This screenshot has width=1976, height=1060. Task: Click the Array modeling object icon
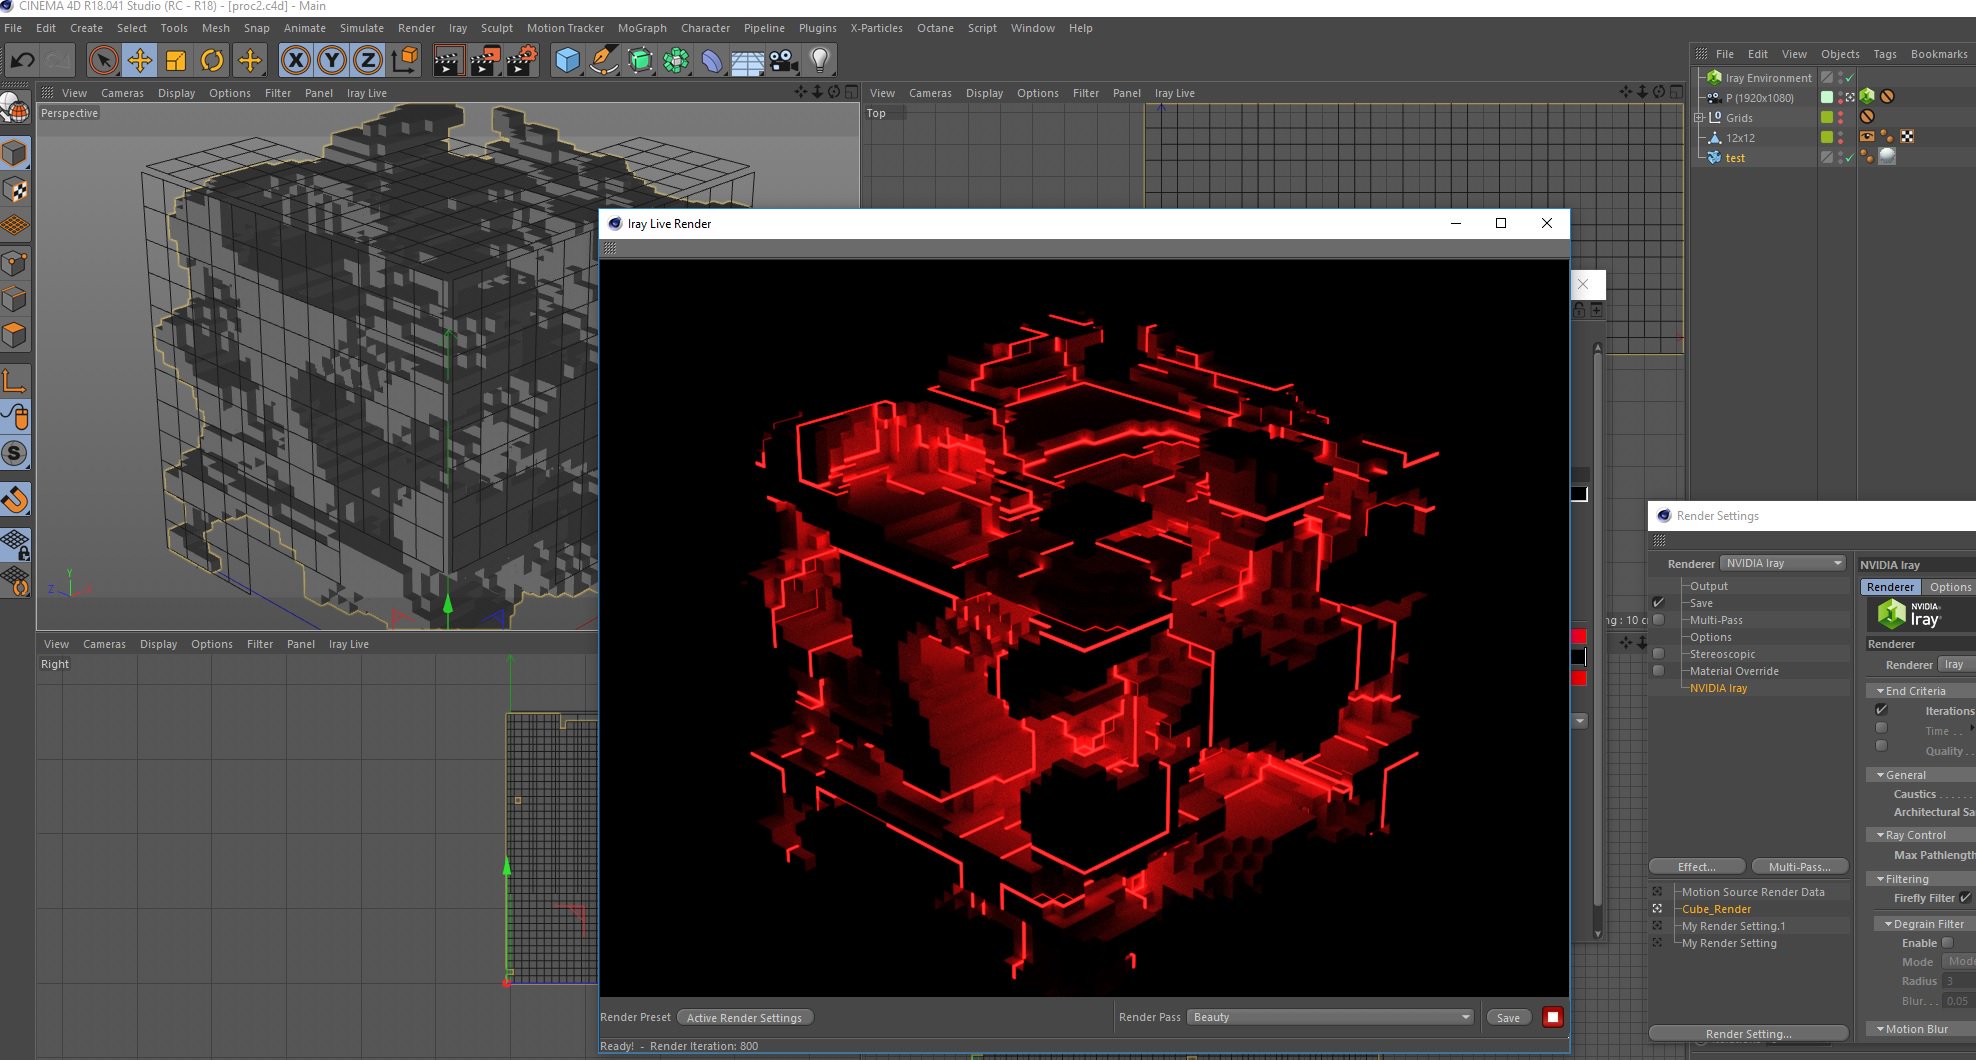[676, 61]
